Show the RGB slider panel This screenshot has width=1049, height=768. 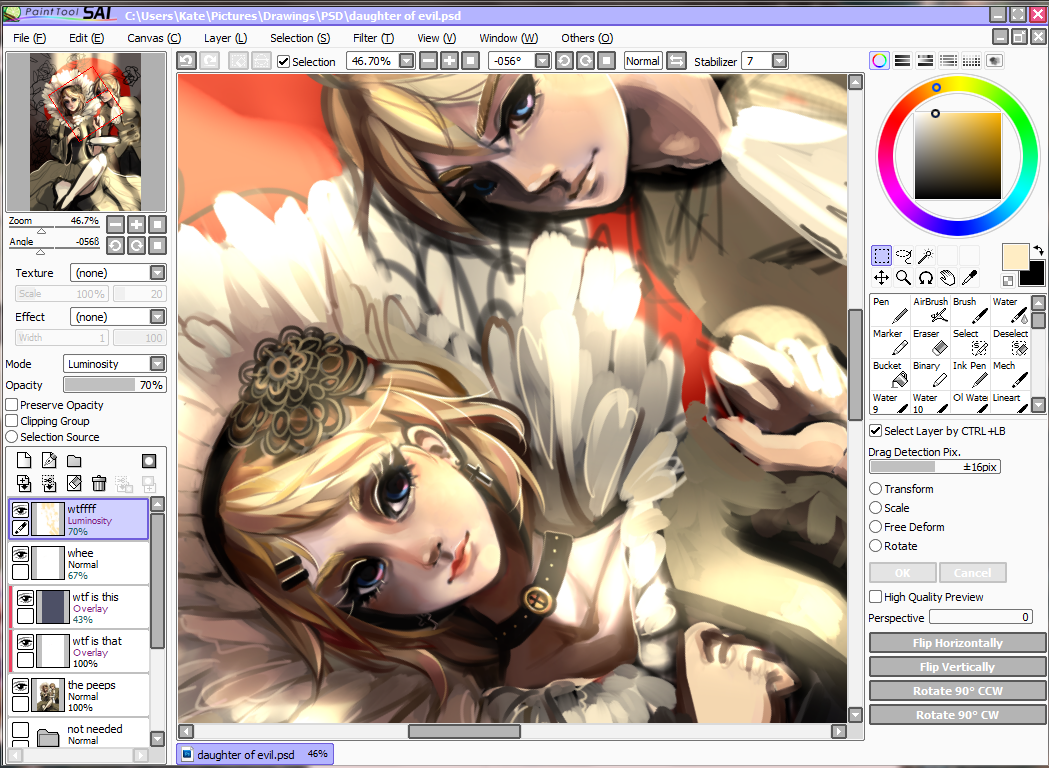click(902, 61)
